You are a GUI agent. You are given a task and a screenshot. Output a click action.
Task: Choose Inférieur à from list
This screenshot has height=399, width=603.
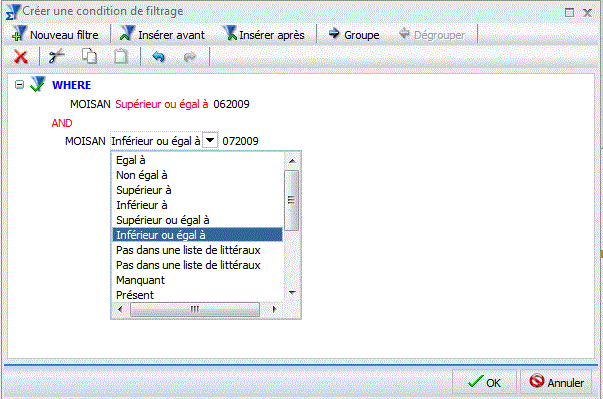click(x=198, y=205)
